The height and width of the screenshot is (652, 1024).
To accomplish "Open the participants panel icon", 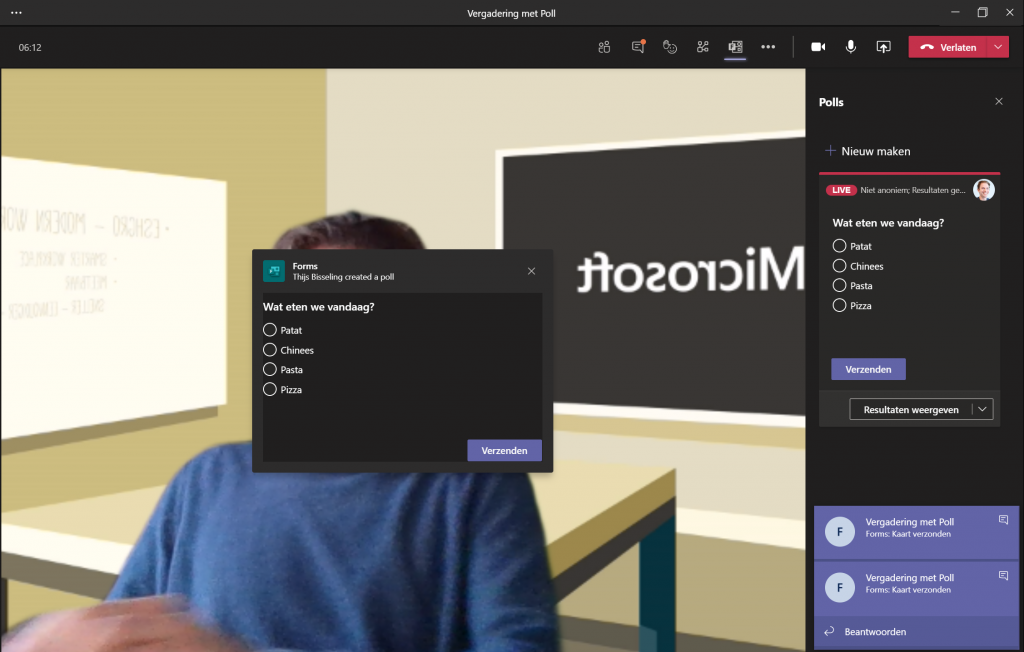I will tap(604, 47).
